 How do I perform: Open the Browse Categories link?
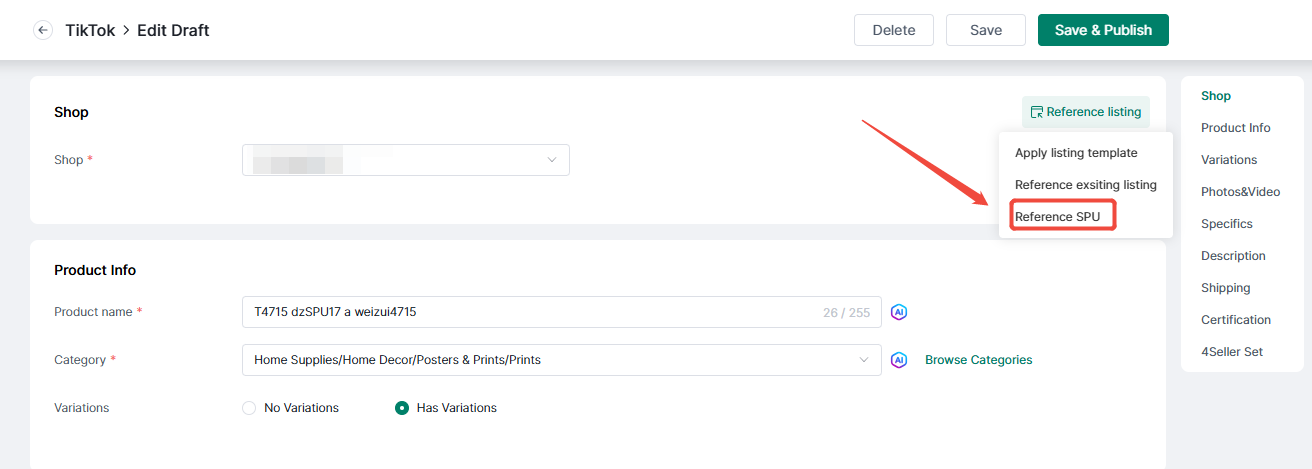point(978,360)
